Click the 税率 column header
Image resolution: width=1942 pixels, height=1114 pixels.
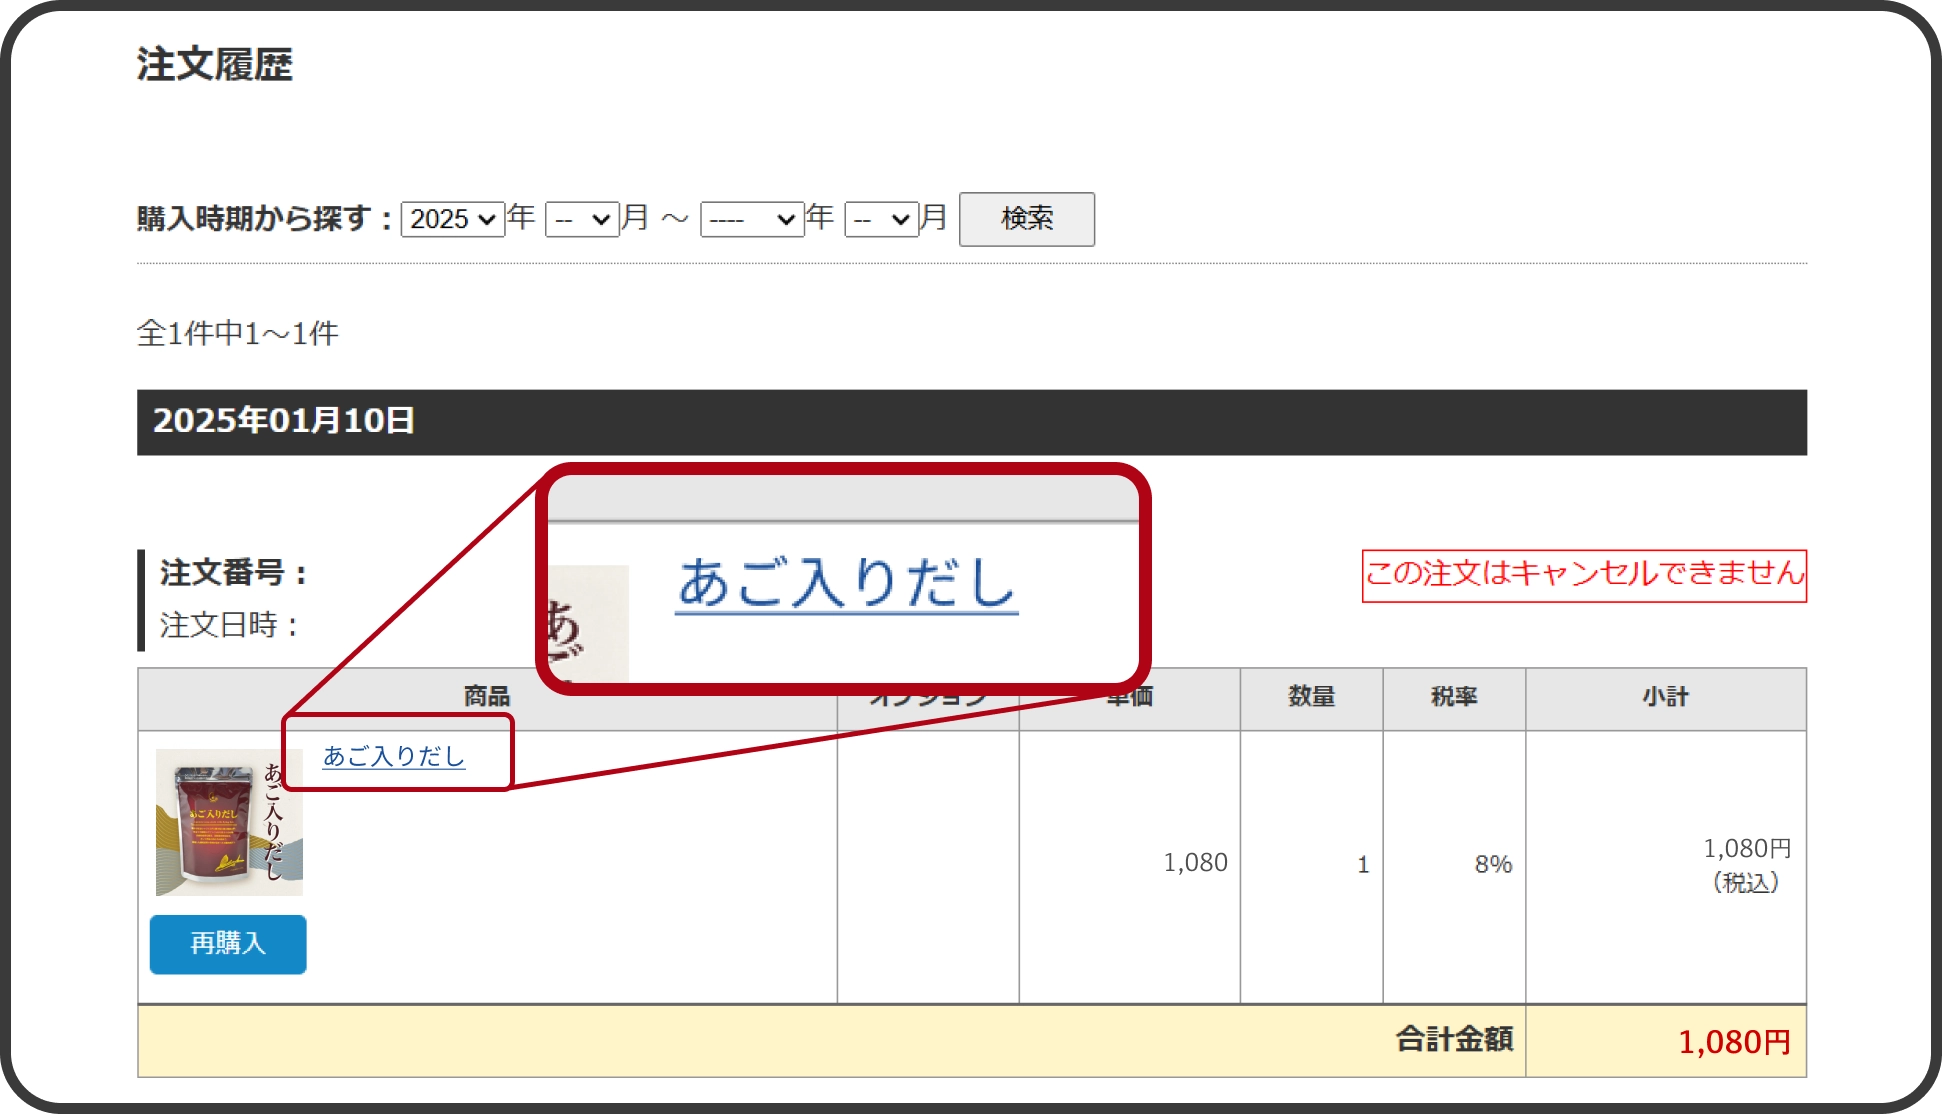point(1453,697)
